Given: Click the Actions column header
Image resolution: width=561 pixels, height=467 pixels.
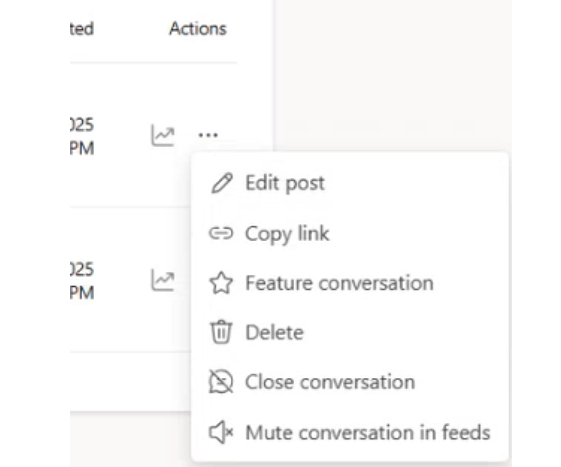Looking at the screenshot, I should [x=198, y=29].
